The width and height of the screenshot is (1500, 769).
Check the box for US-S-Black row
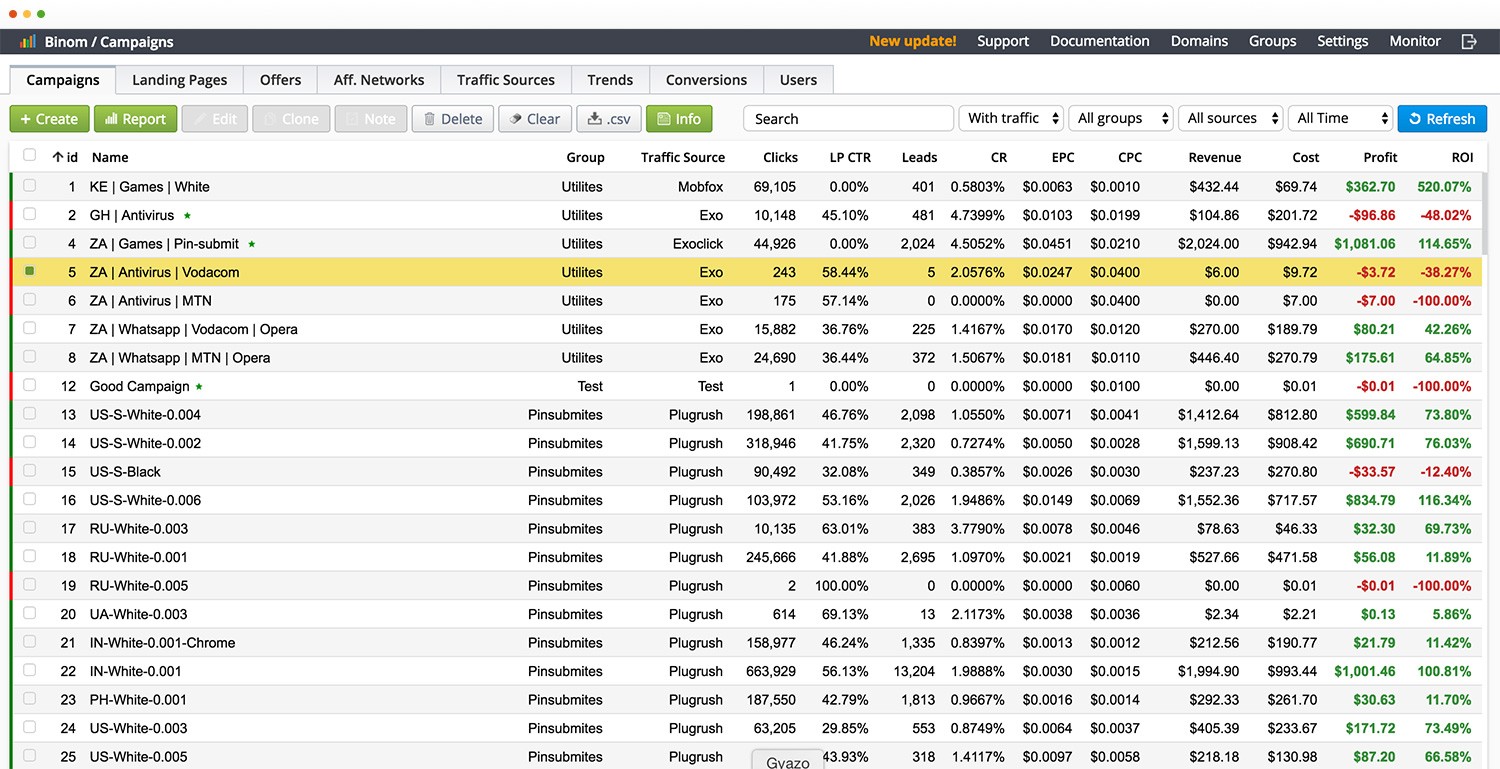[x=30, y=470]
